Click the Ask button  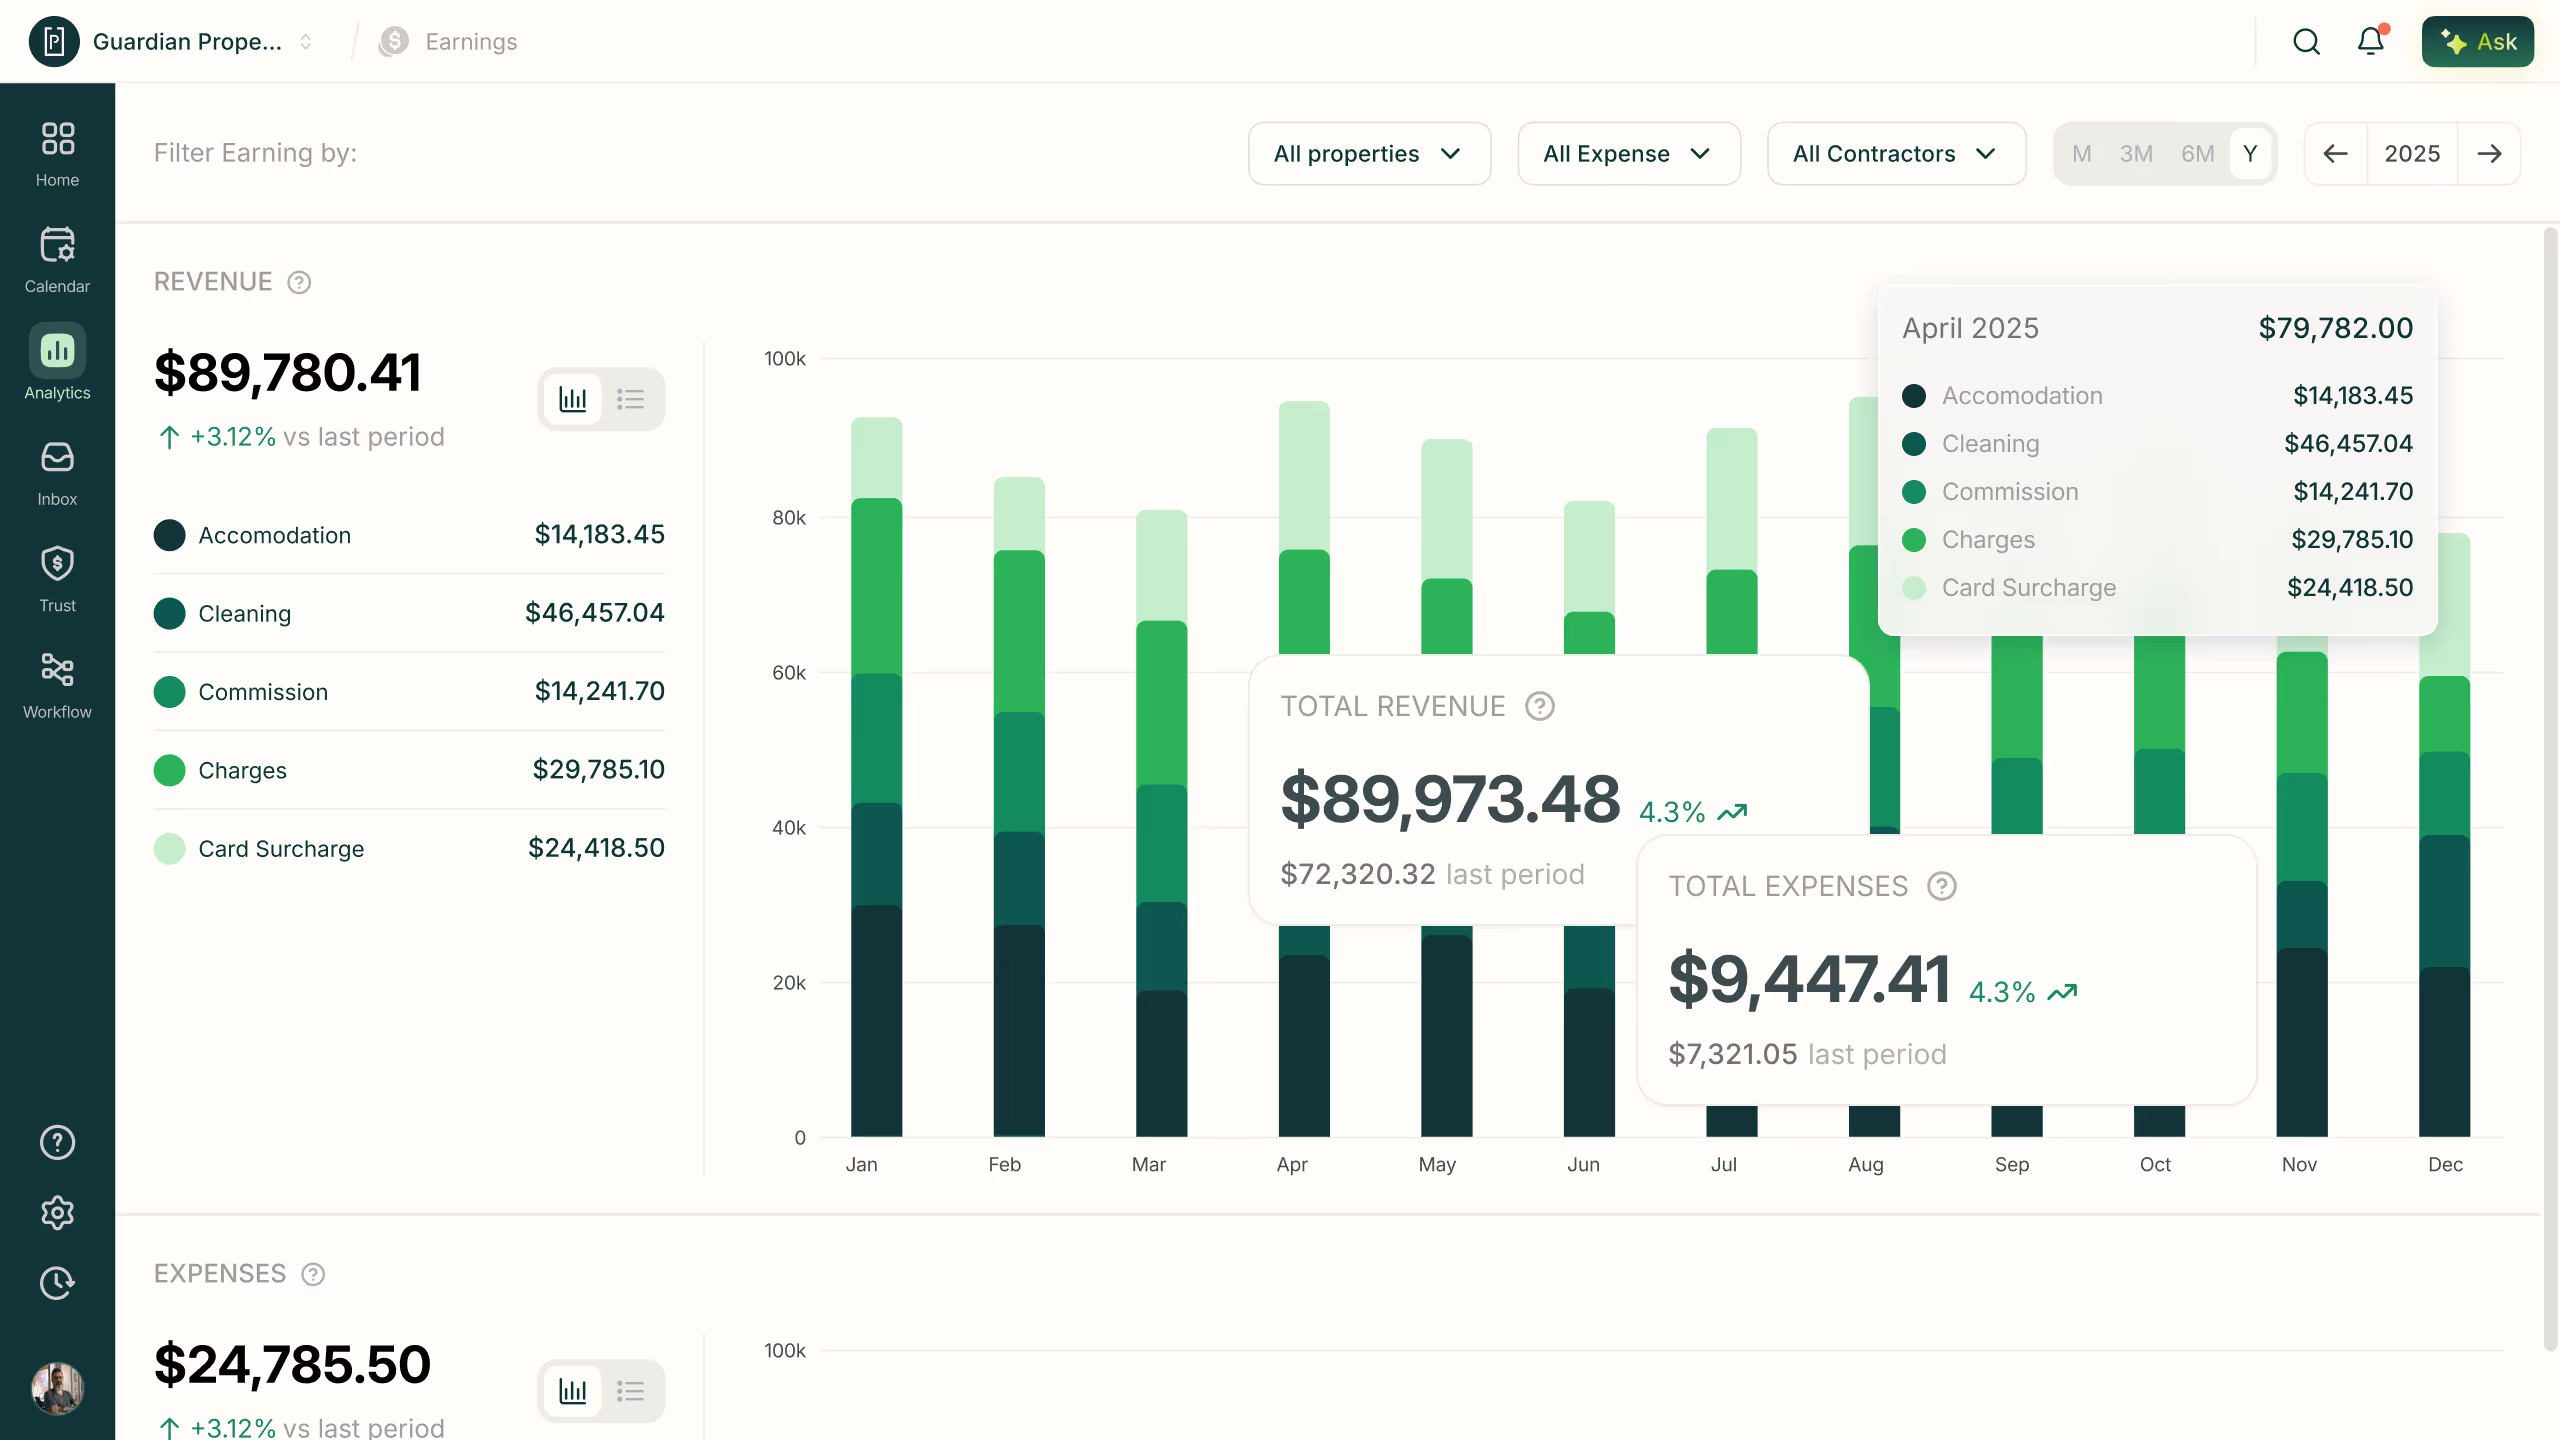pyautogui.click(x=2477, y=42)
